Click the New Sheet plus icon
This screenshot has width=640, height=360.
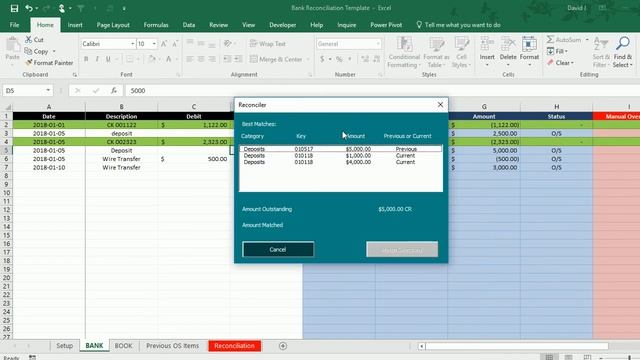283,346
